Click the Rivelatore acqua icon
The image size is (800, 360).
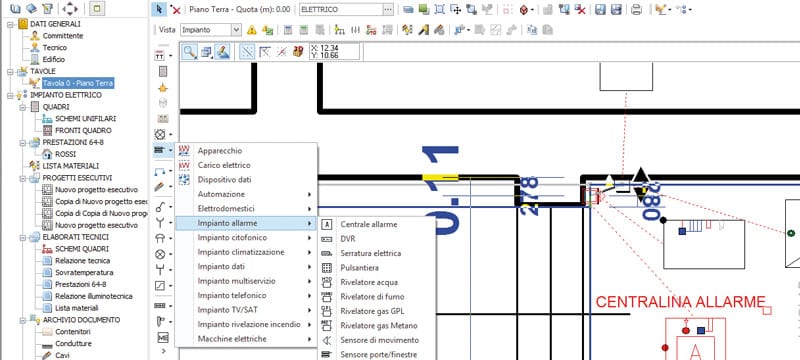pos(327,282)
